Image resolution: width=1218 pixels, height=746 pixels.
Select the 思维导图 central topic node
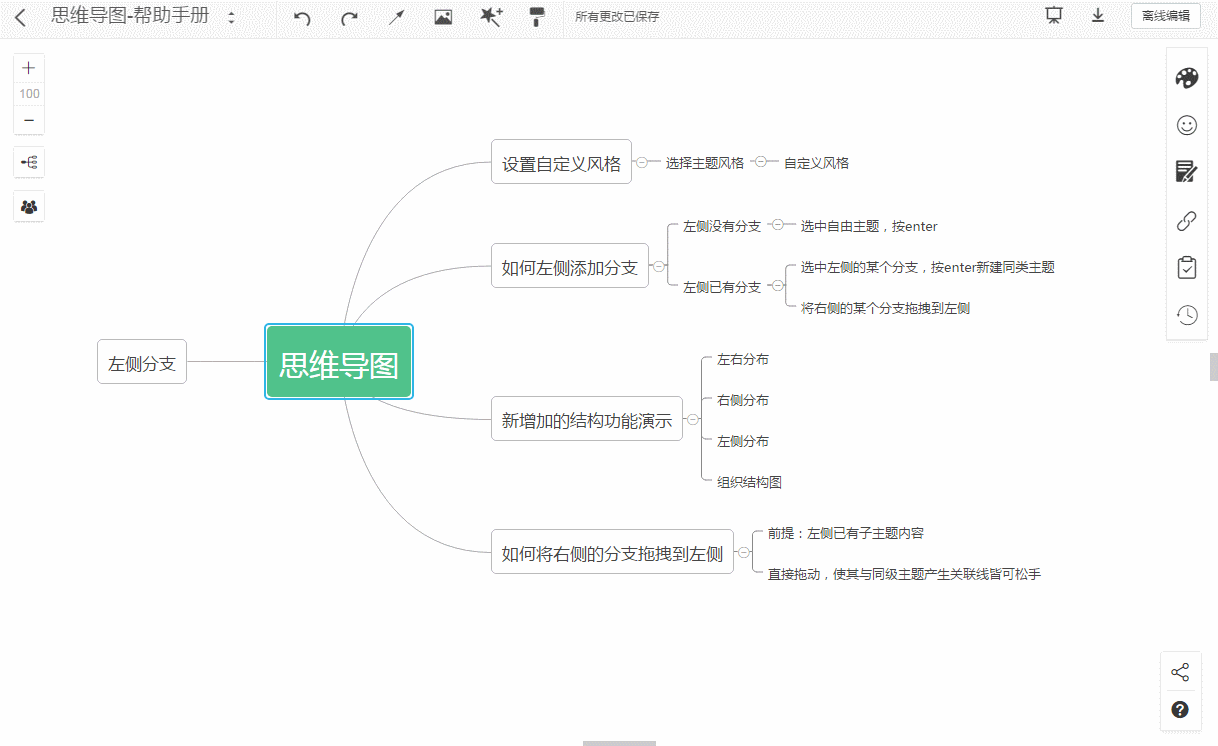(338, 362)
